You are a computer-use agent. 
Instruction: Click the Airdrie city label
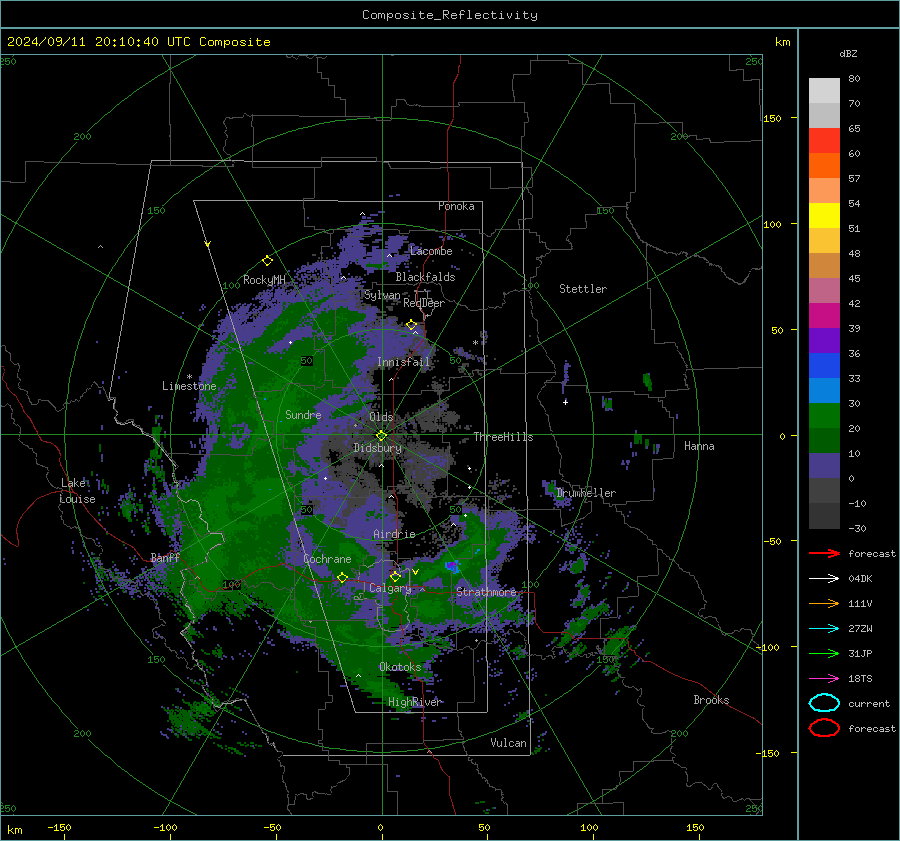point(394,534)
